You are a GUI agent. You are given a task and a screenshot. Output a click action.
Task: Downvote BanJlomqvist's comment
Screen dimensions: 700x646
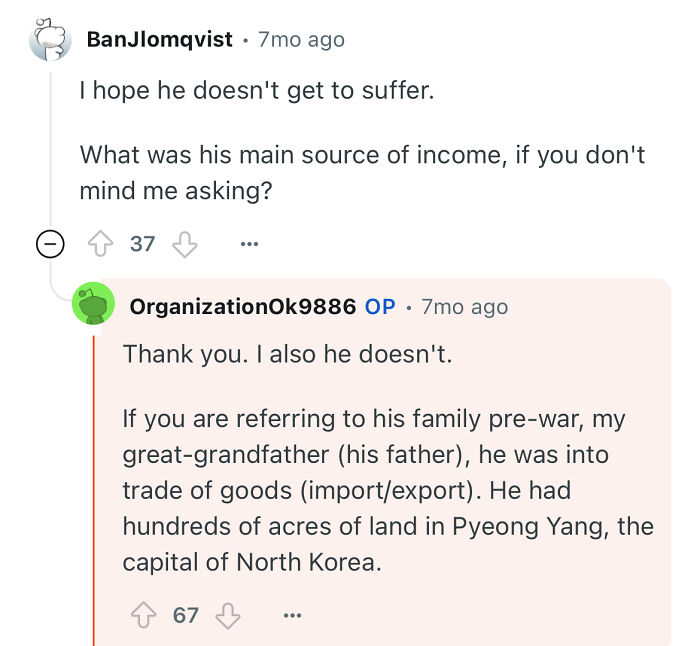(x=185, y=244)
